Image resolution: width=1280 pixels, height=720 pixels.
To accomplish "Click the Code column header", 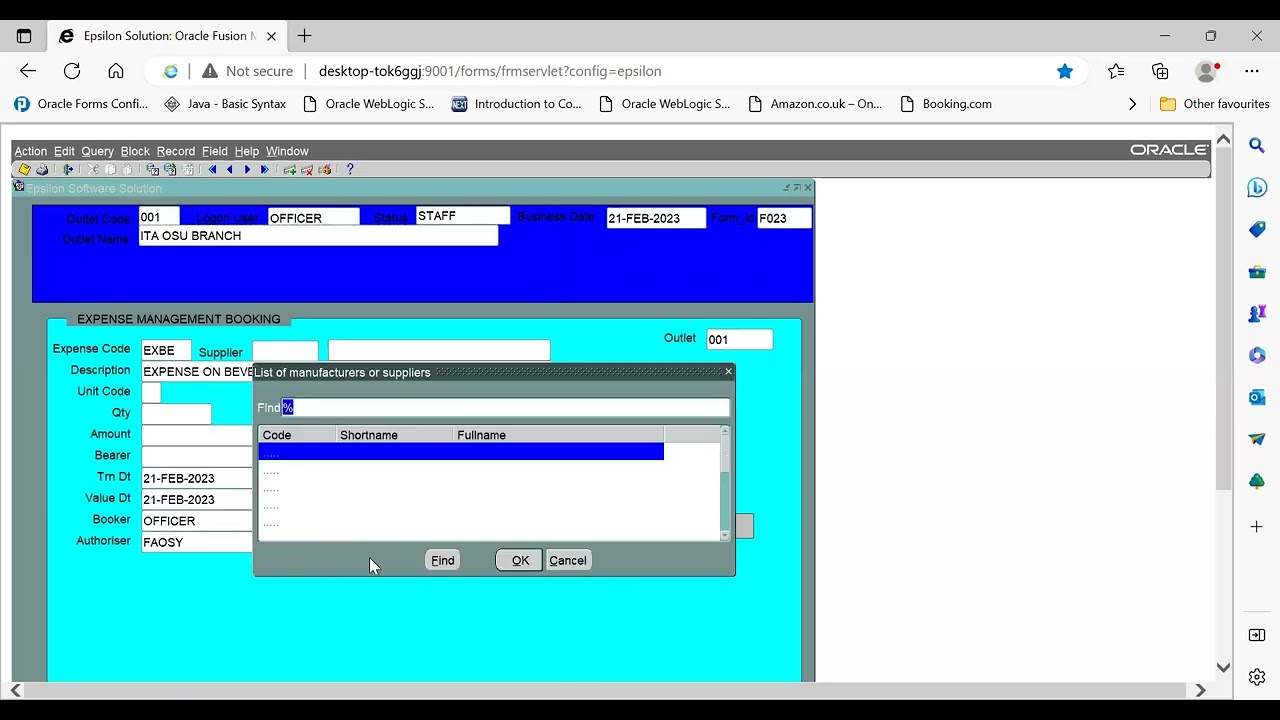I will click(x=297, y=435).
